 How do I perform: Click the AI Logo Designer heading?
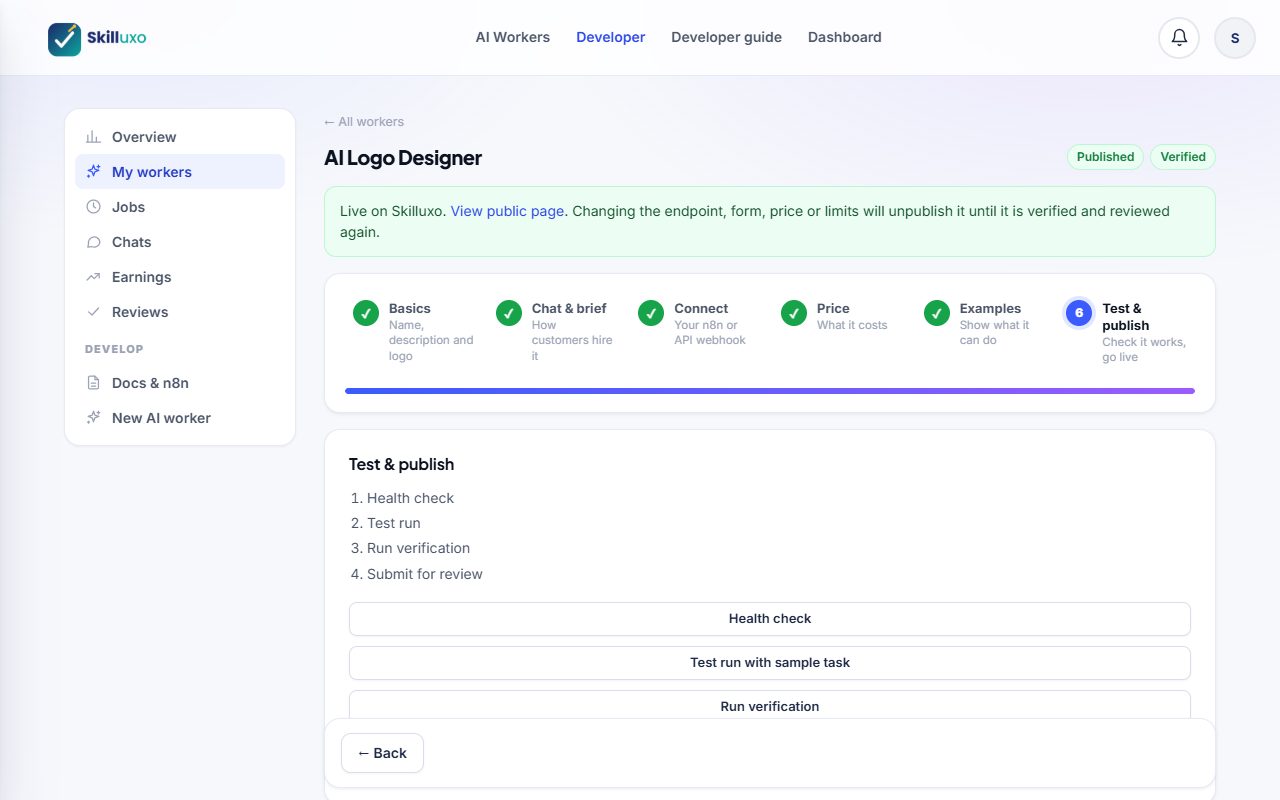pos(403,158)
